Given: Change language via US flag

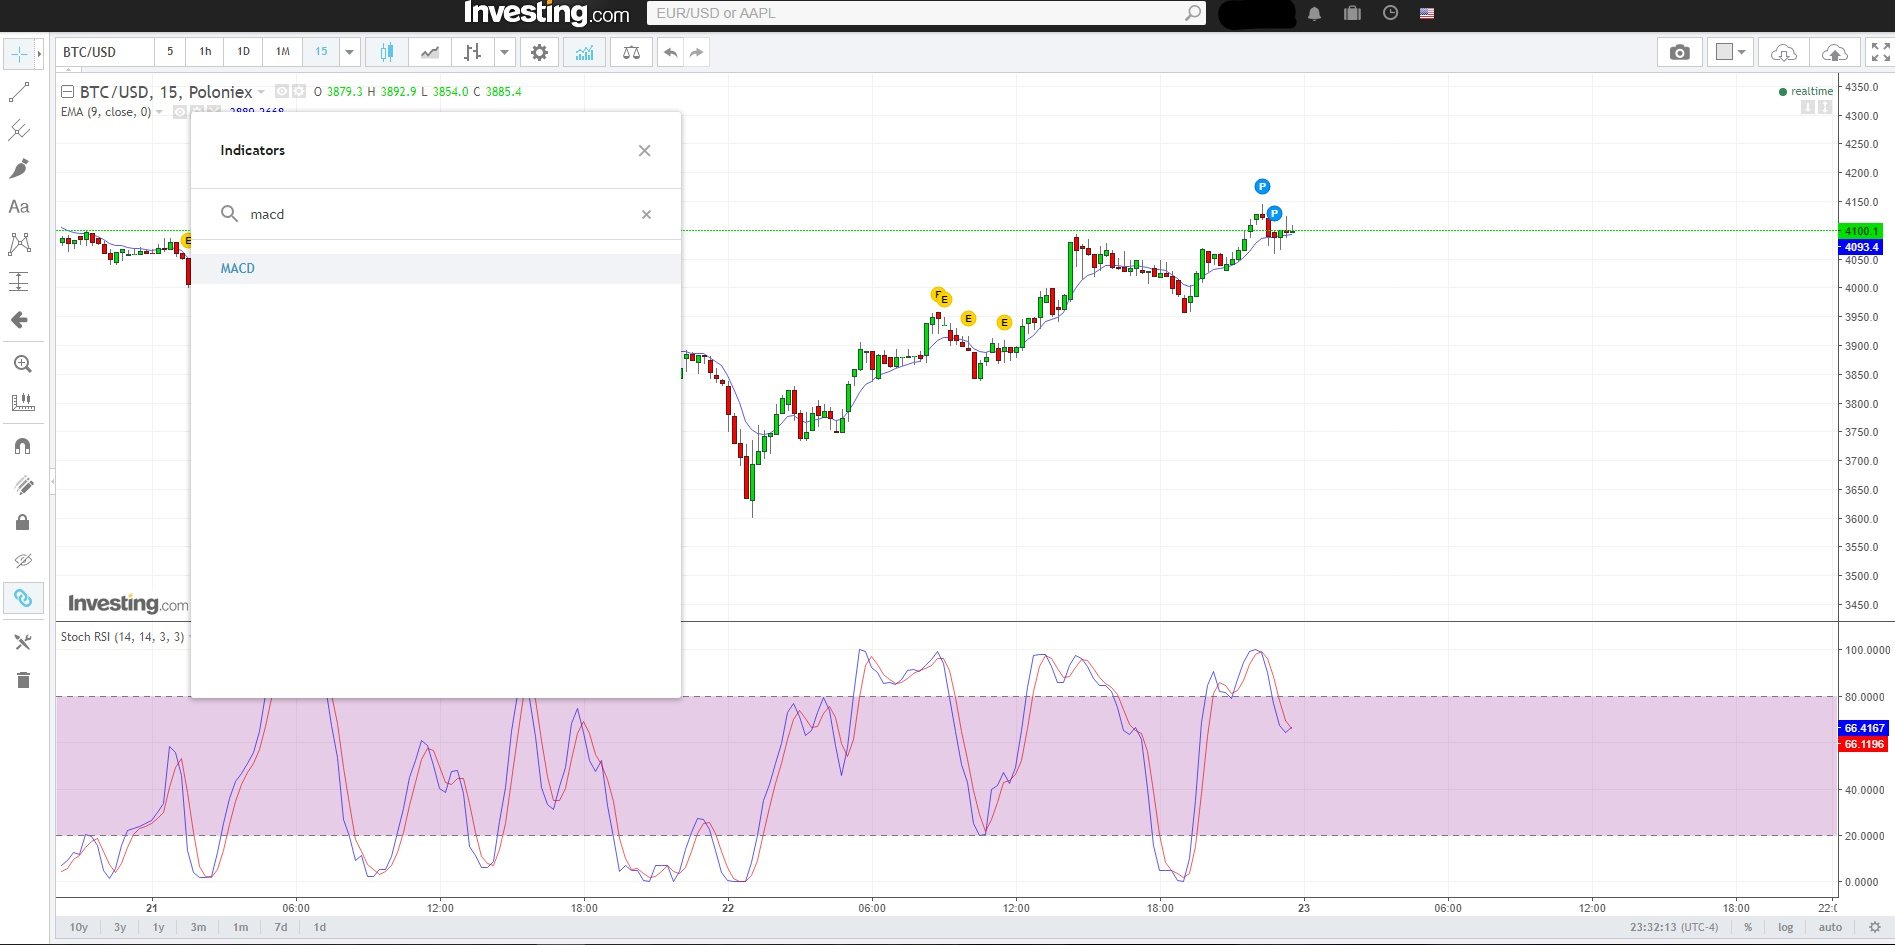Looking at the screenshot, I should tap(1427, 13).
